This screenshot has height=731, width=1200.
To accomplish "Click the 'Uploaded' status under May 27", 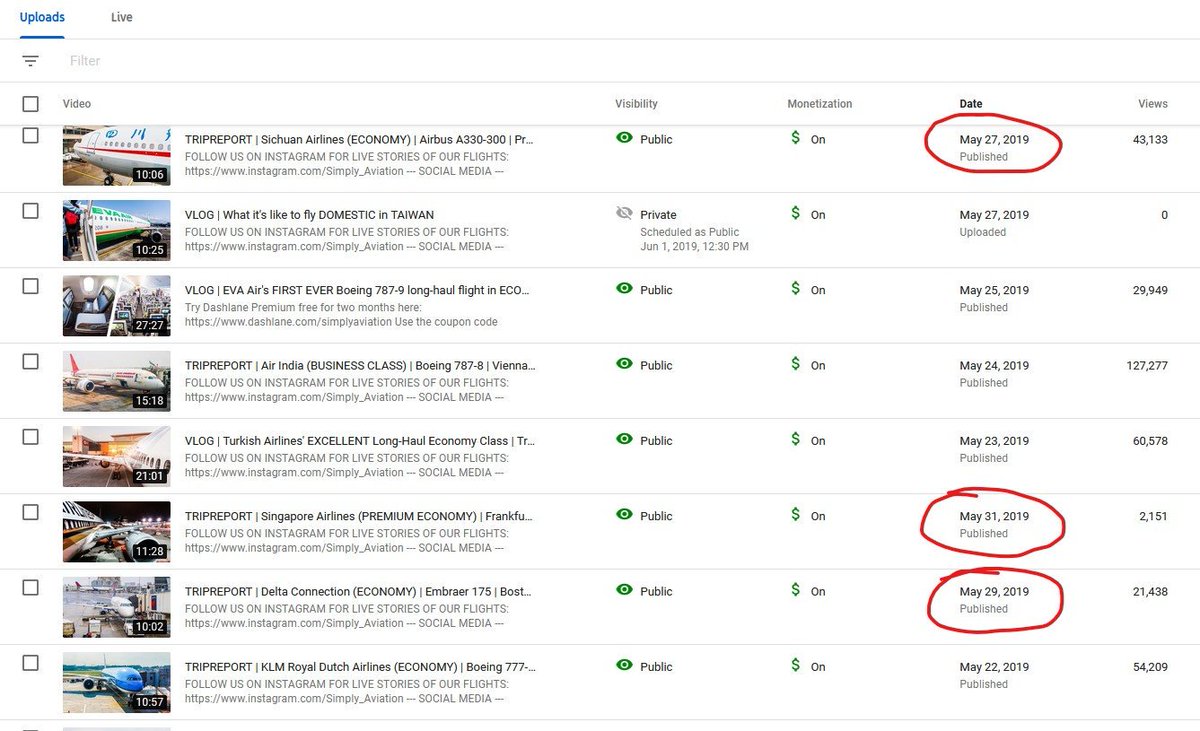I will [x=983, y=232].
